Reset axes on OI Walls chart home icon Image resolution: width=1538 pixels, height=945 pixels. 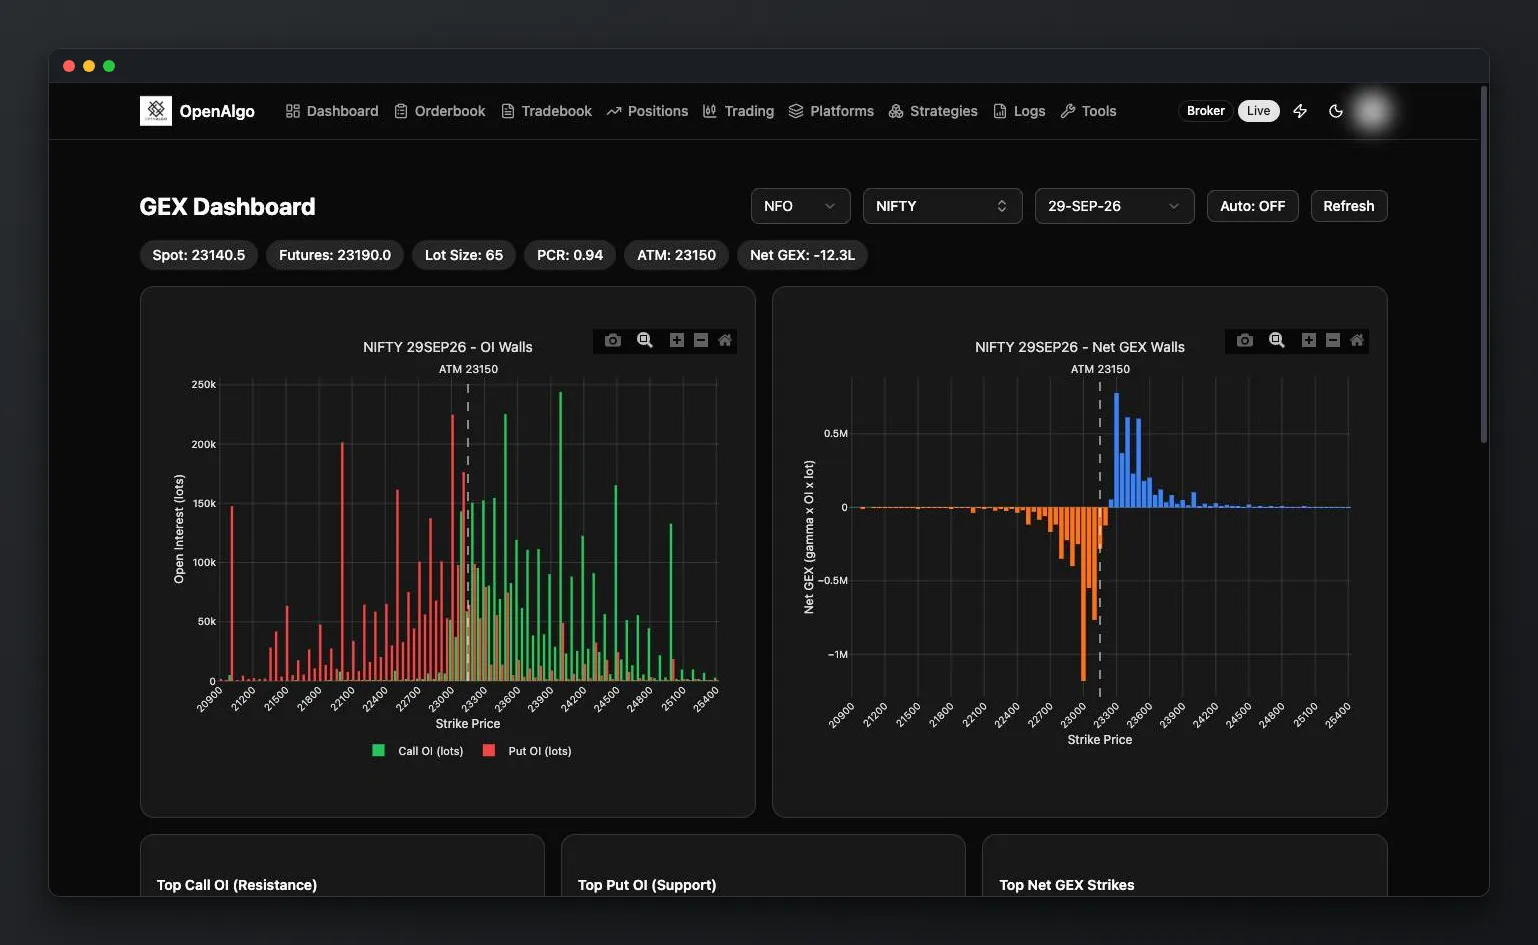[x=725, y=340]
